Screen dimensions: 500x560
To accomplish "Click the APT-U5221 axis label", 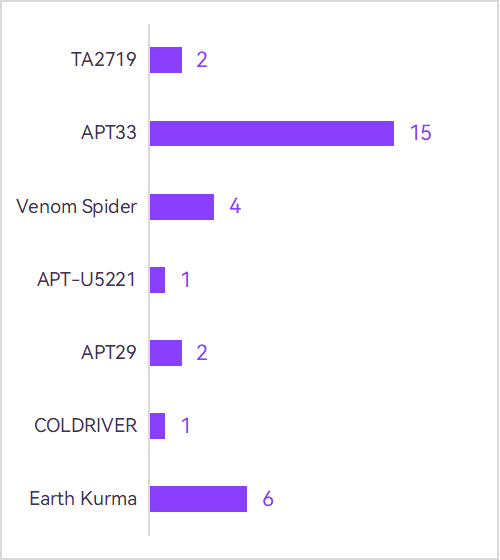I will 86,279.
